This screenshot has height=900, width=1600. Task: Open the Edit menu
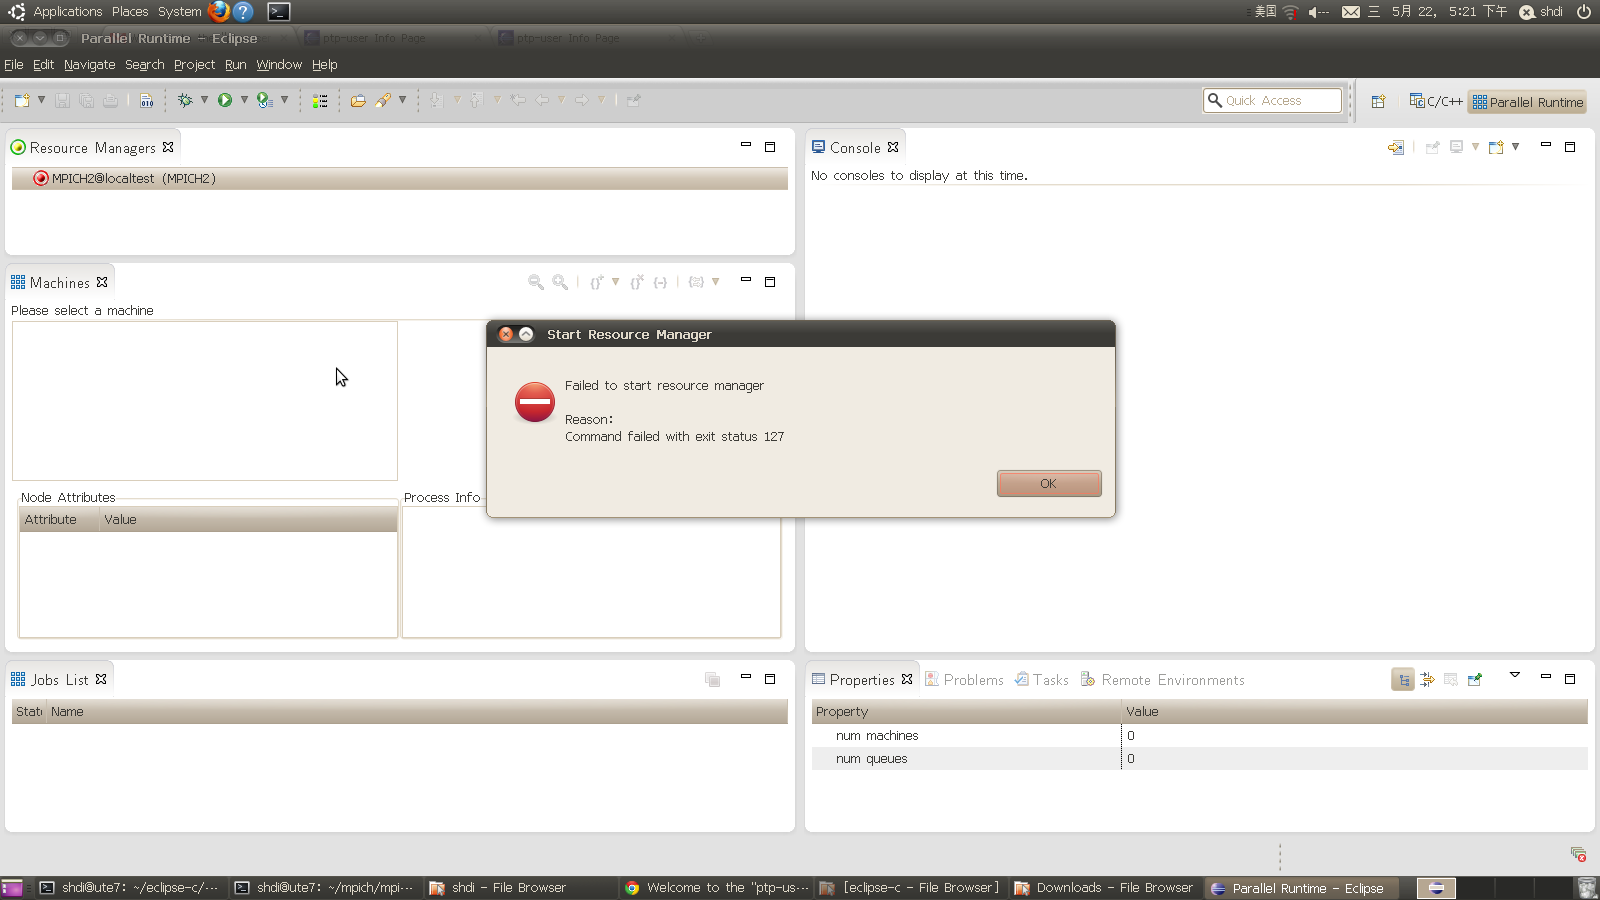[43, 65]
